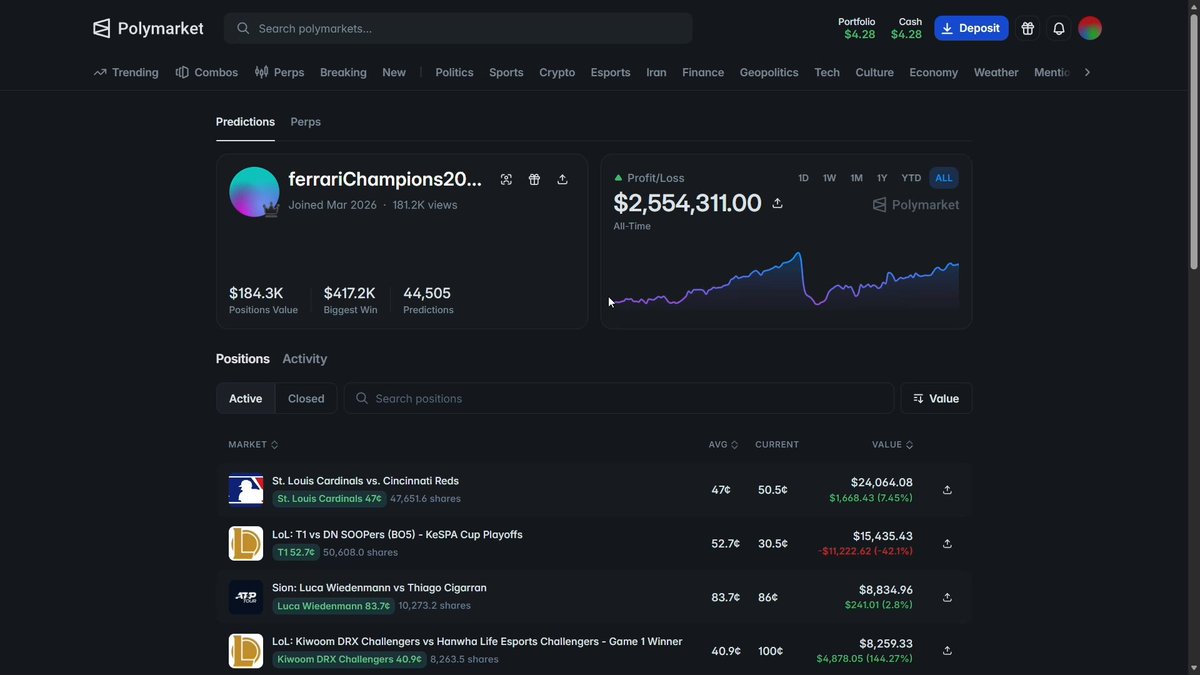The width and height of the screenshot is (1200, 675).
Task: Open the Combos category
Action: click(207, 72)
